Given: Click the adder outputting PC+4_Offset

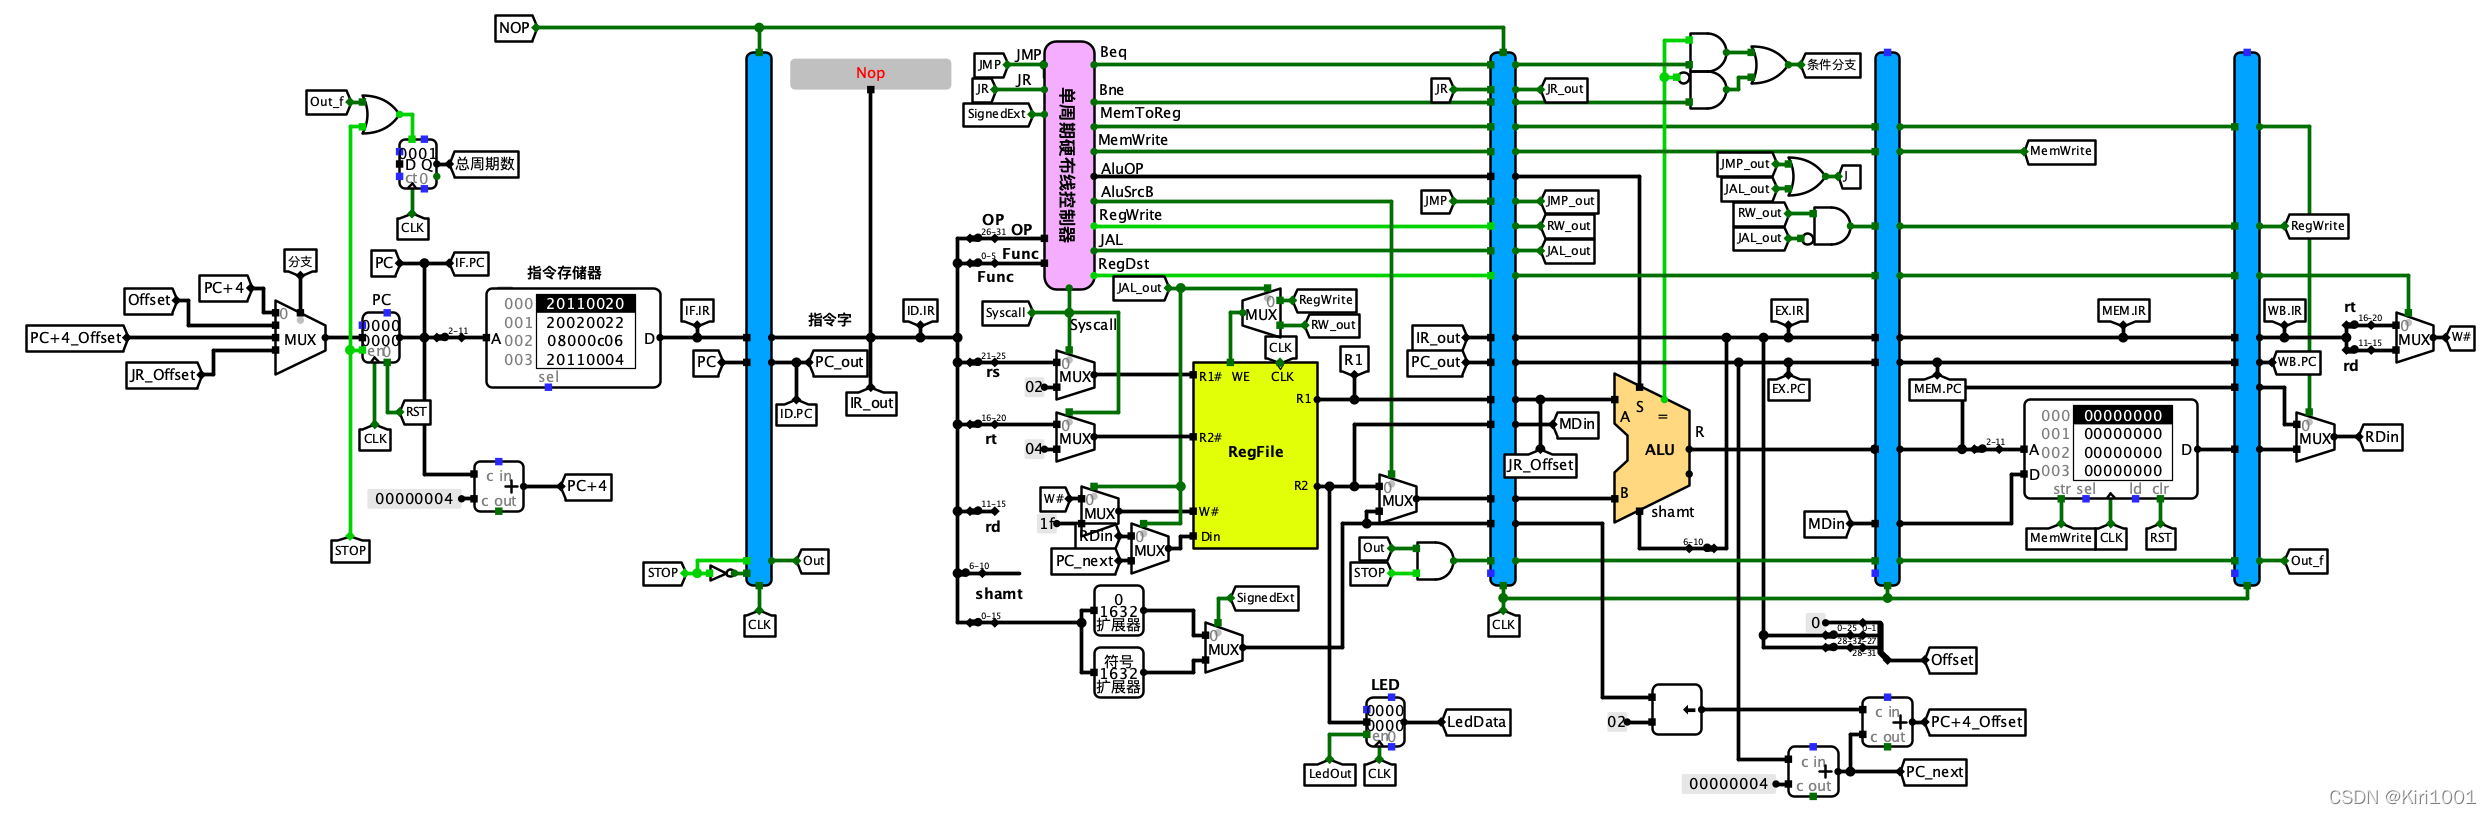Looking at the screenshot, I should [x=1887, y=722].
